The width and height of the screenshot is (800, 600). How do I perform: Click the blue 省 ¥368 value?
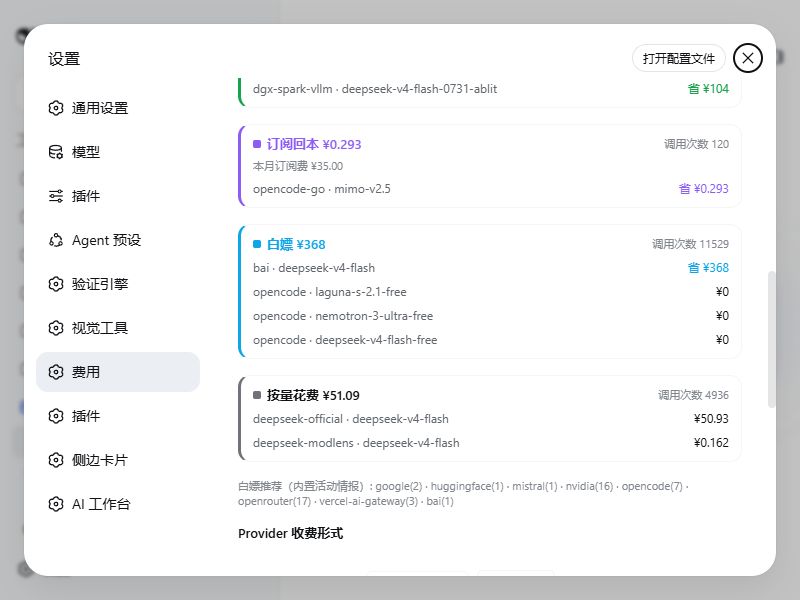(x=708, y=268)
